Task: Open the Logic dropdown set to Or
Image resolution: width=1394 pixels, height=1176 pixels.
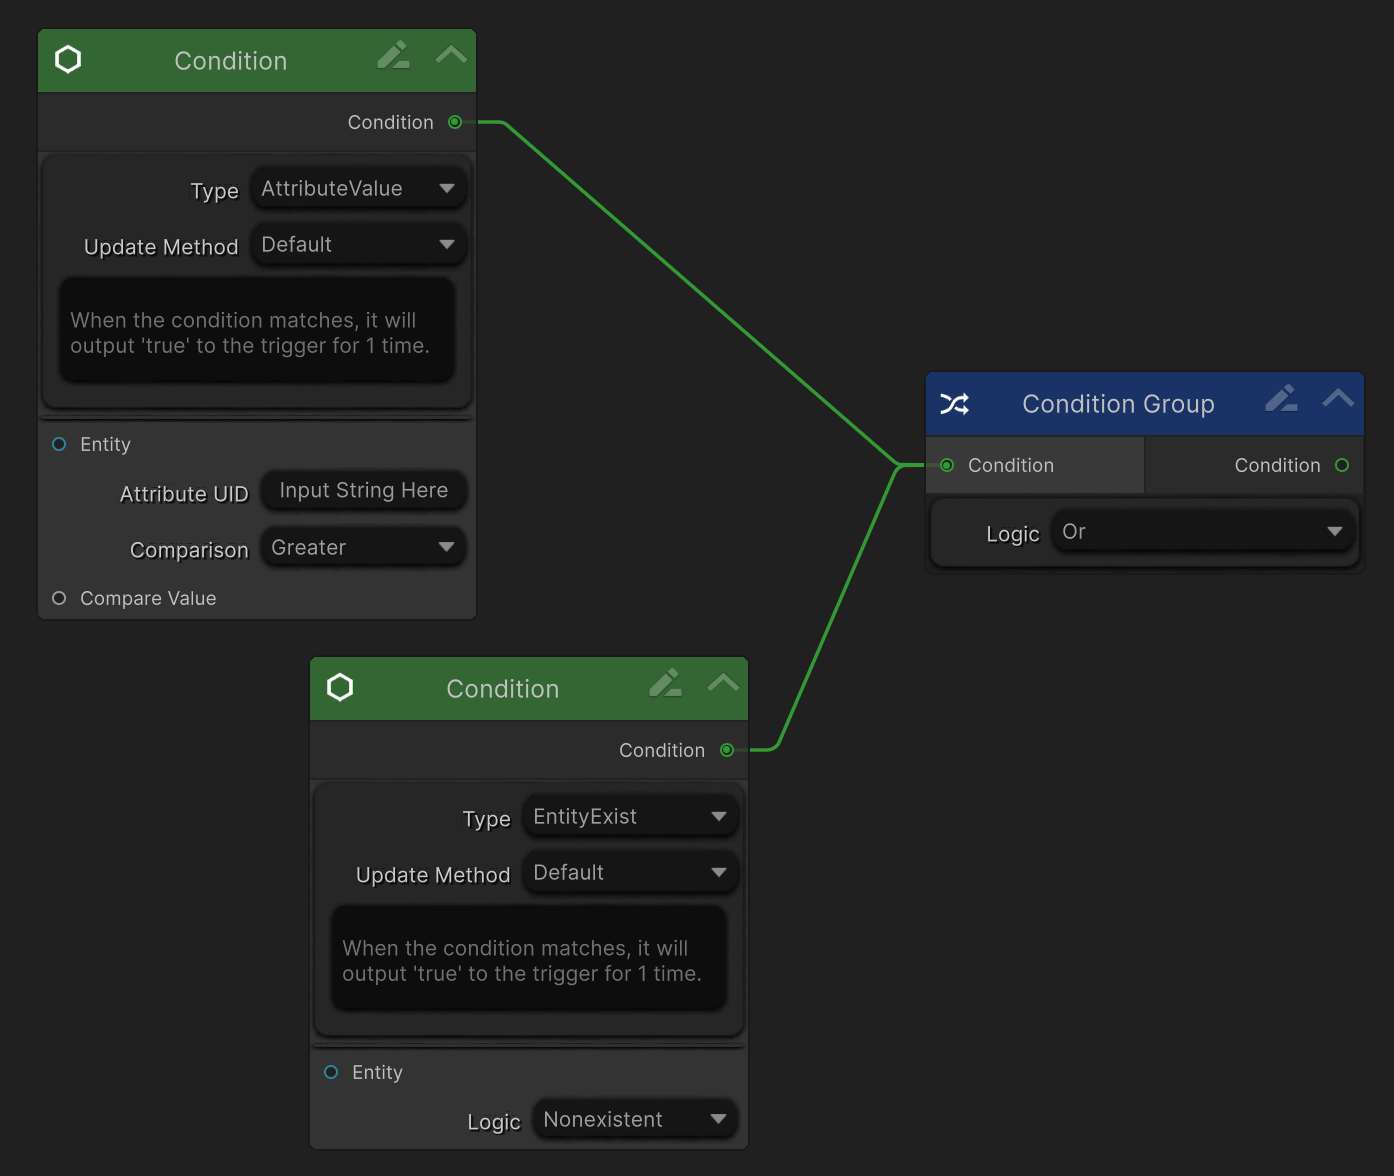Action: pyautogui.click(x=1202, y=532)
